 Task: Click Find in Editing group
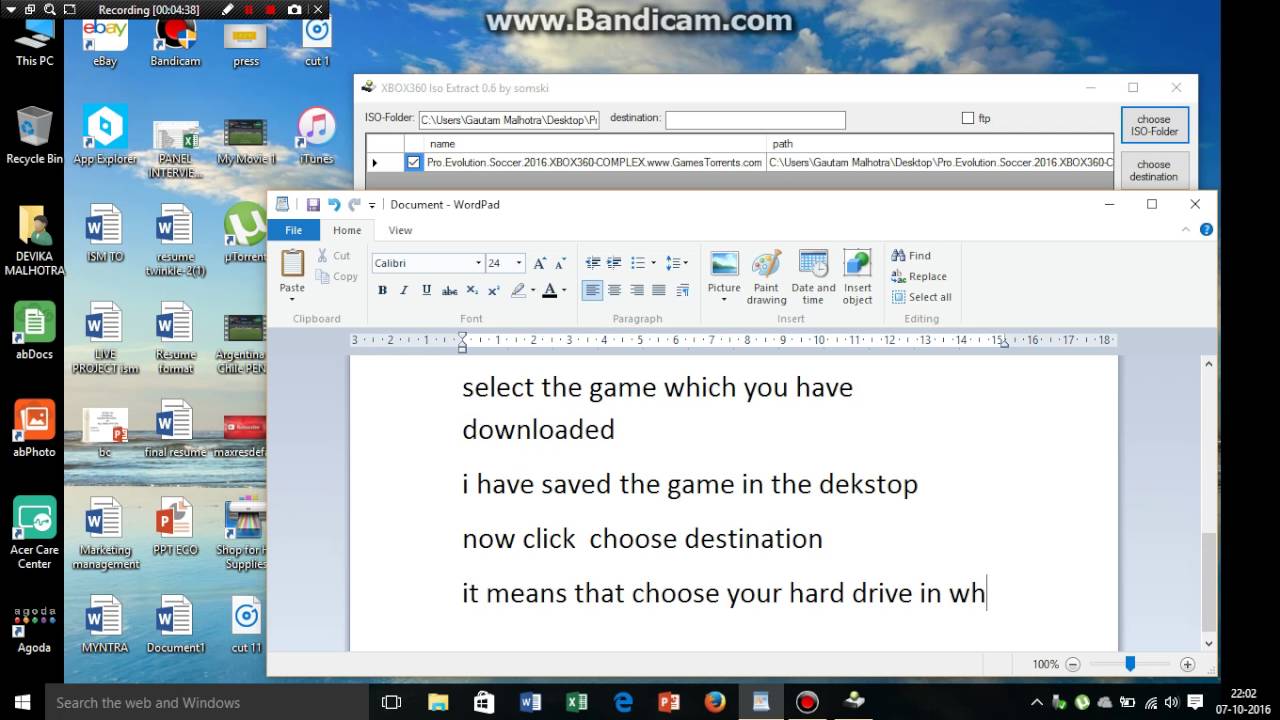pos(911,256)
